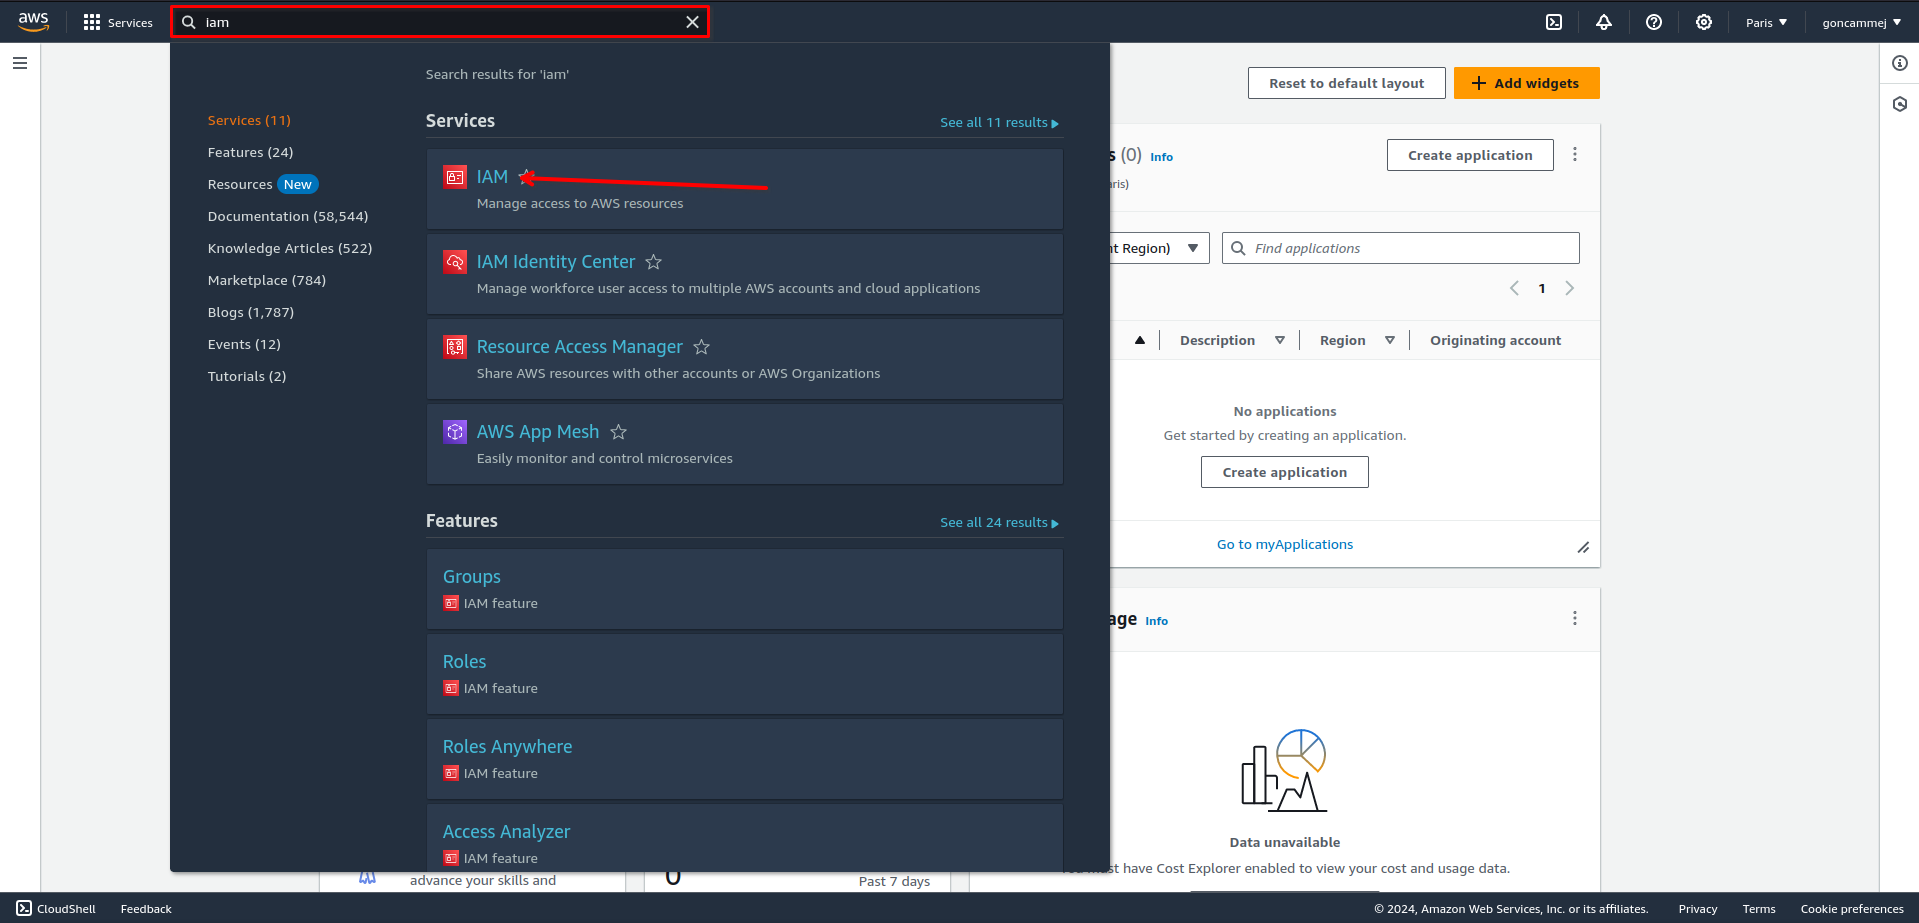Open the left hamburger navigation menu
This screenshot has height=923, width=1919.
click(20, 63)
